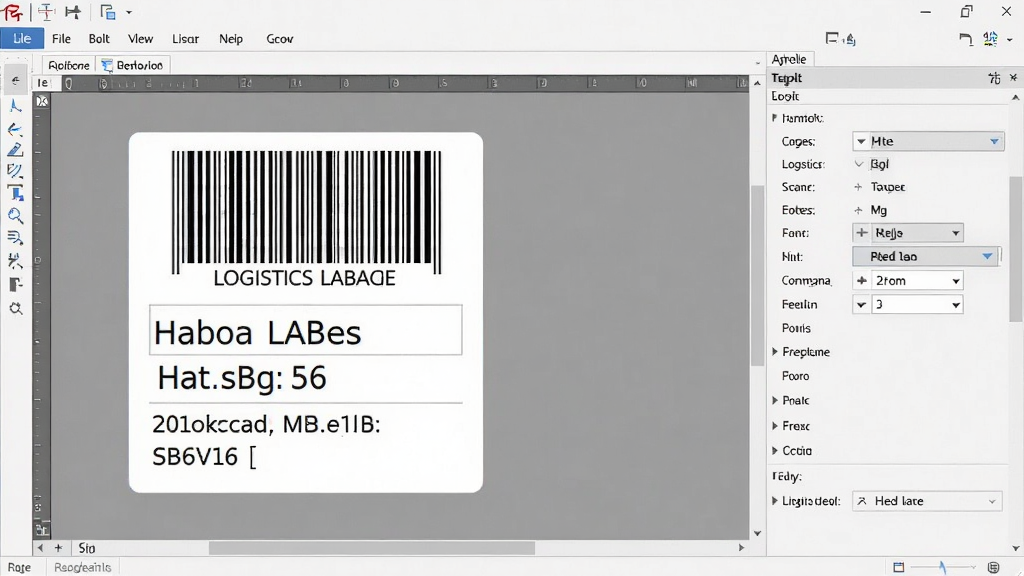Screen dimensions: 1024x576
Task: Expand the Eotes row plus next to Mg
Action: pos(858,210)
